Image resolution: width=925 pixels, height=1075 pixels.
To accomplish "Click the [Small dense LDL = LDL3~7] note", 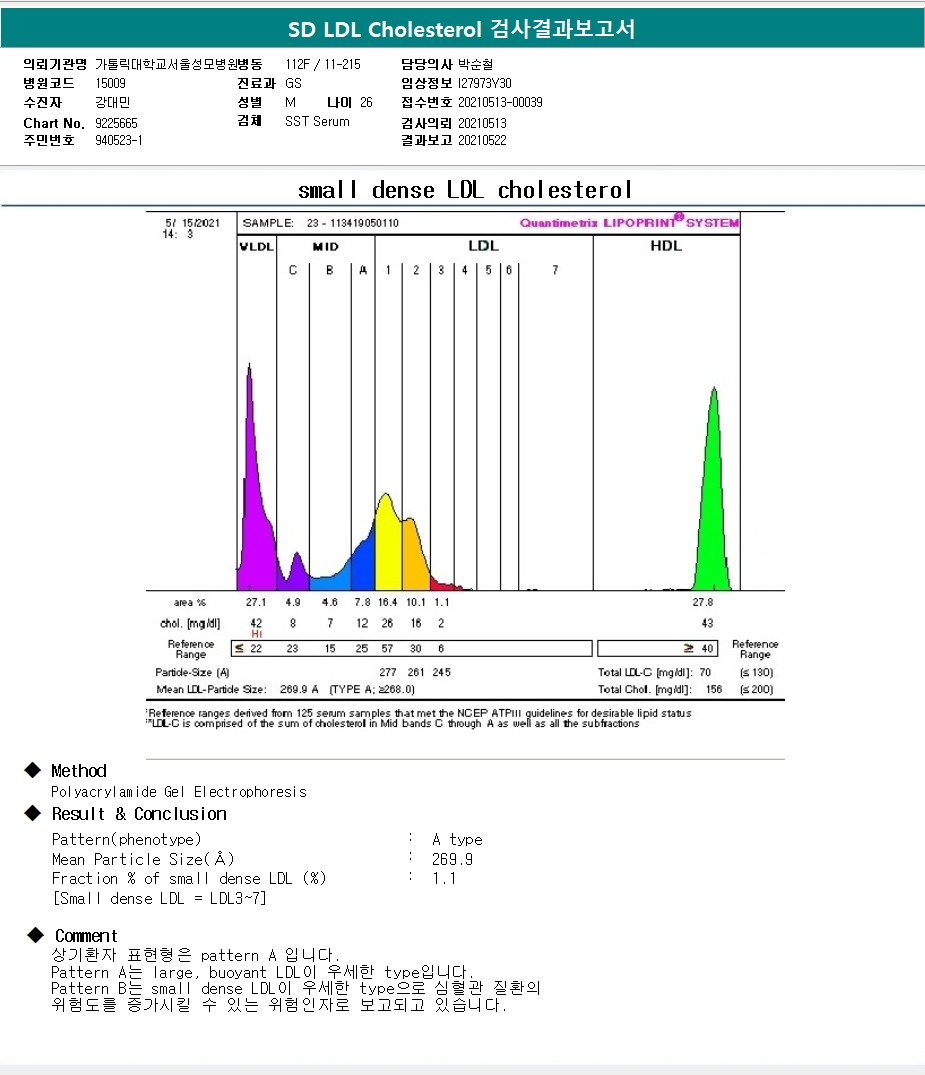I will pyautogui.click(x=160, y=899).
